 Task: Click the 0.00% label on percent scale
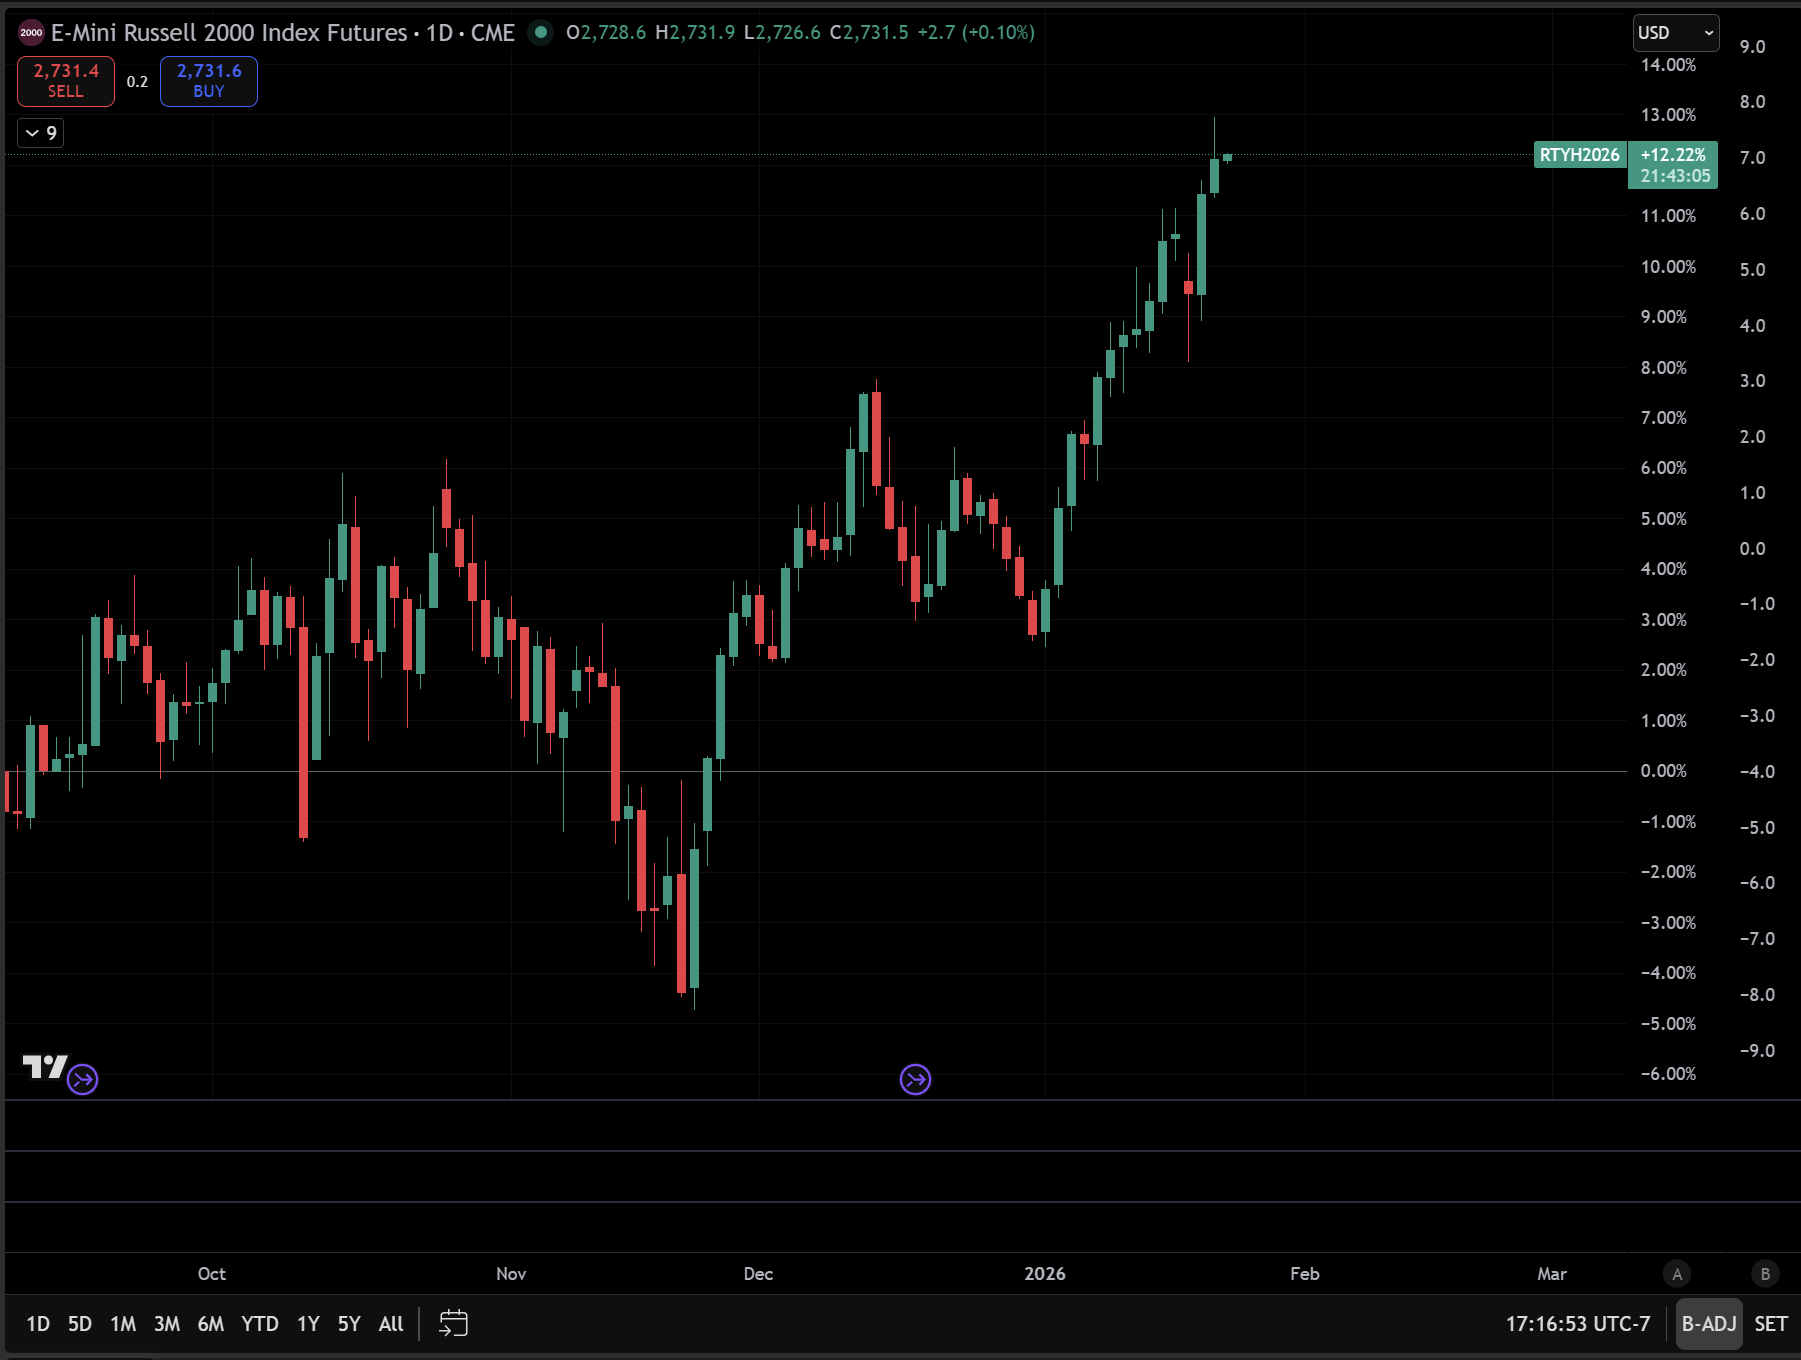pos(1663,771)
